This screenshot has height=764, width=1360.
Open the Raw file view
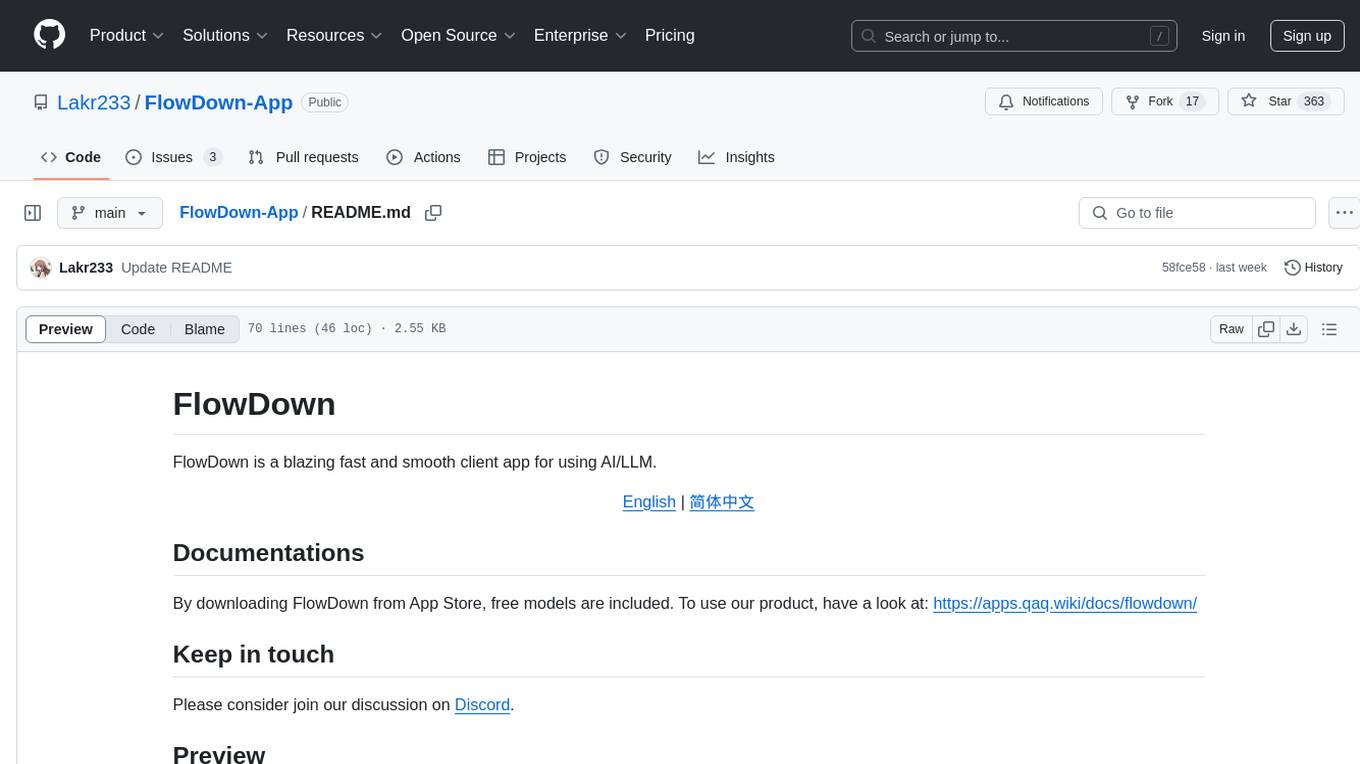point(1231,329)
